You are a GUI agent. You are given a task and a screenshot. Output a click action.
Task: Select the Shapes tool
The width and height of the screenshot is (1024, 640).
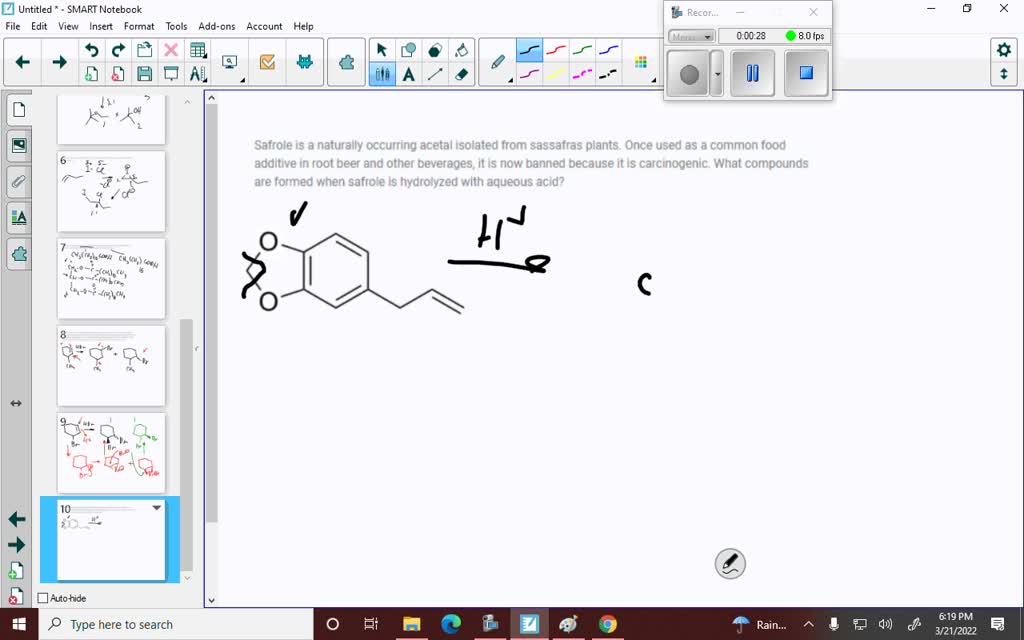tap(408, 48)
